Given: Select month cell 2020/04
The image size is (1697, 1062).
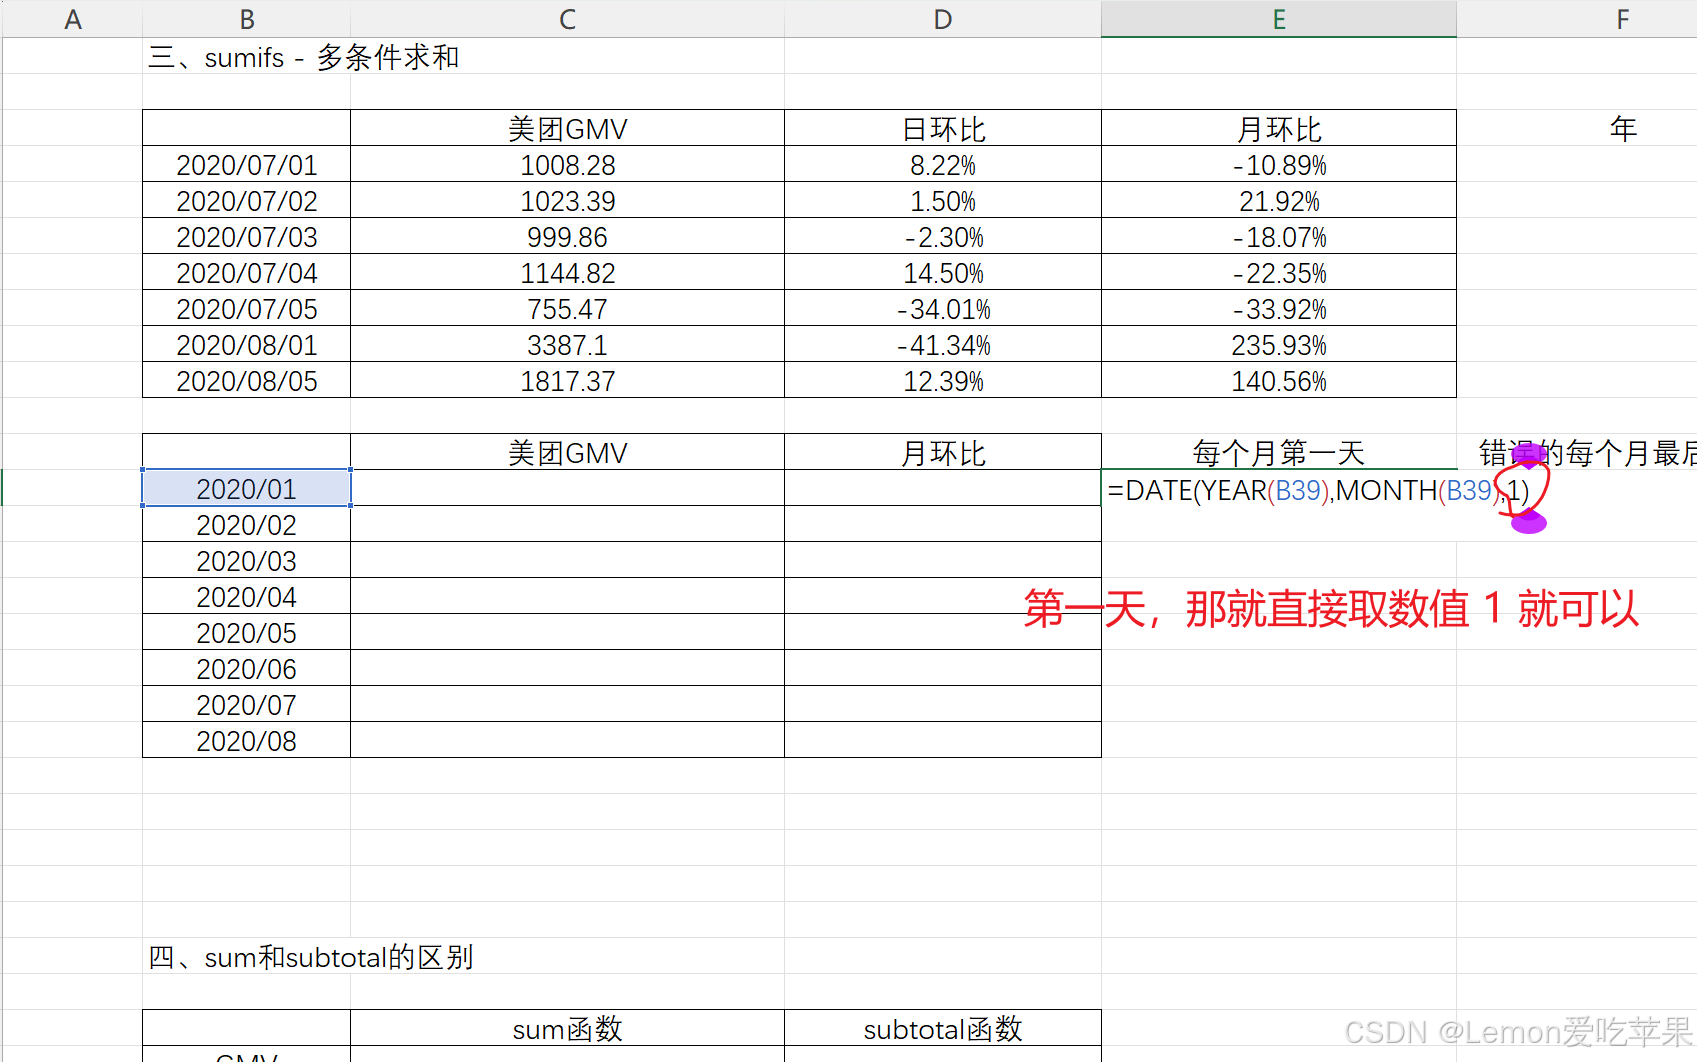Looking at the screenshot, I should coord(247,596).
